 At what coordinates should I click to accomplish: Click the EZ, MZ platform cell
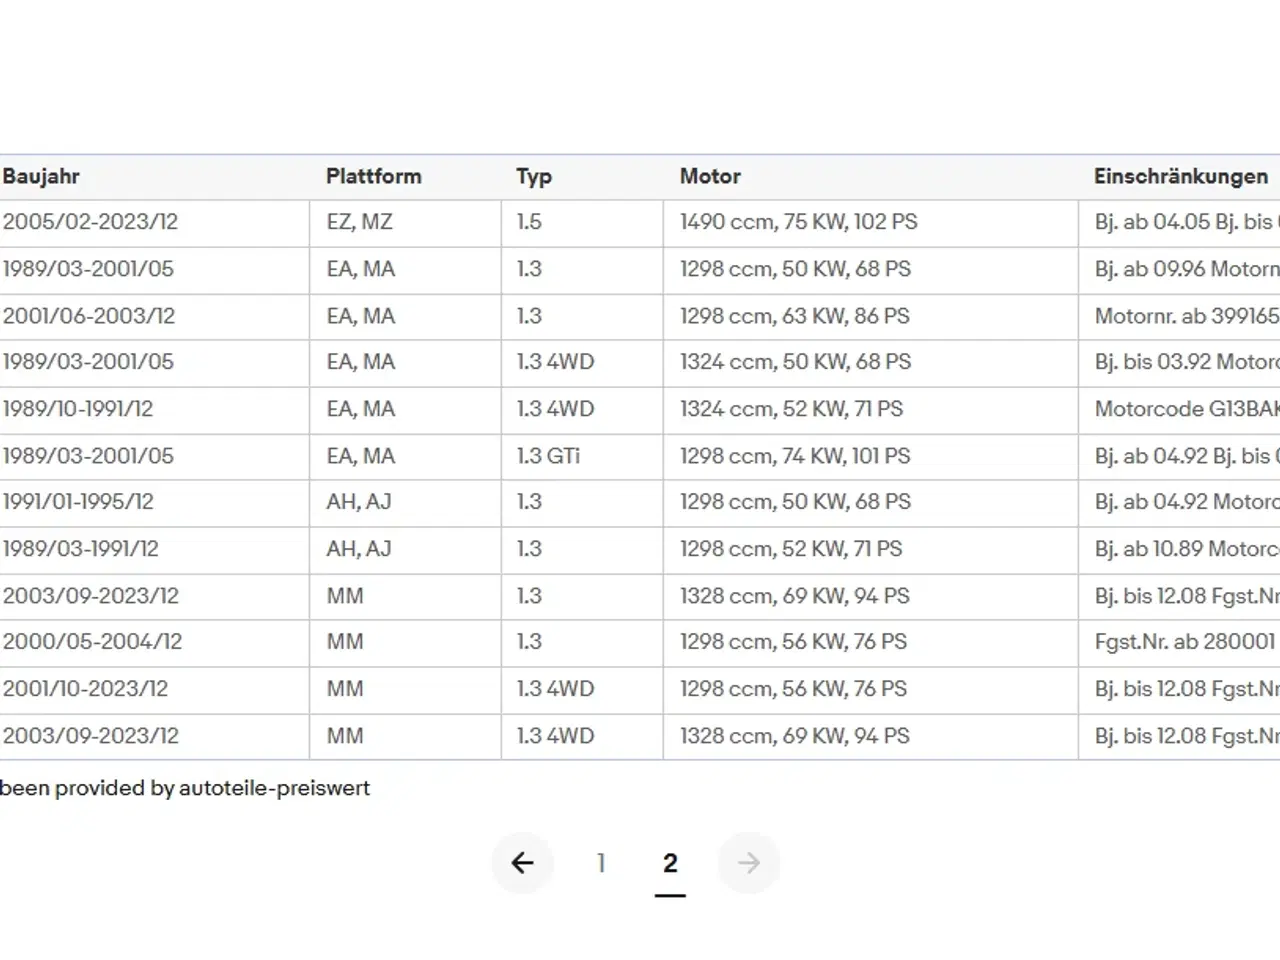(x=359, y=222)
